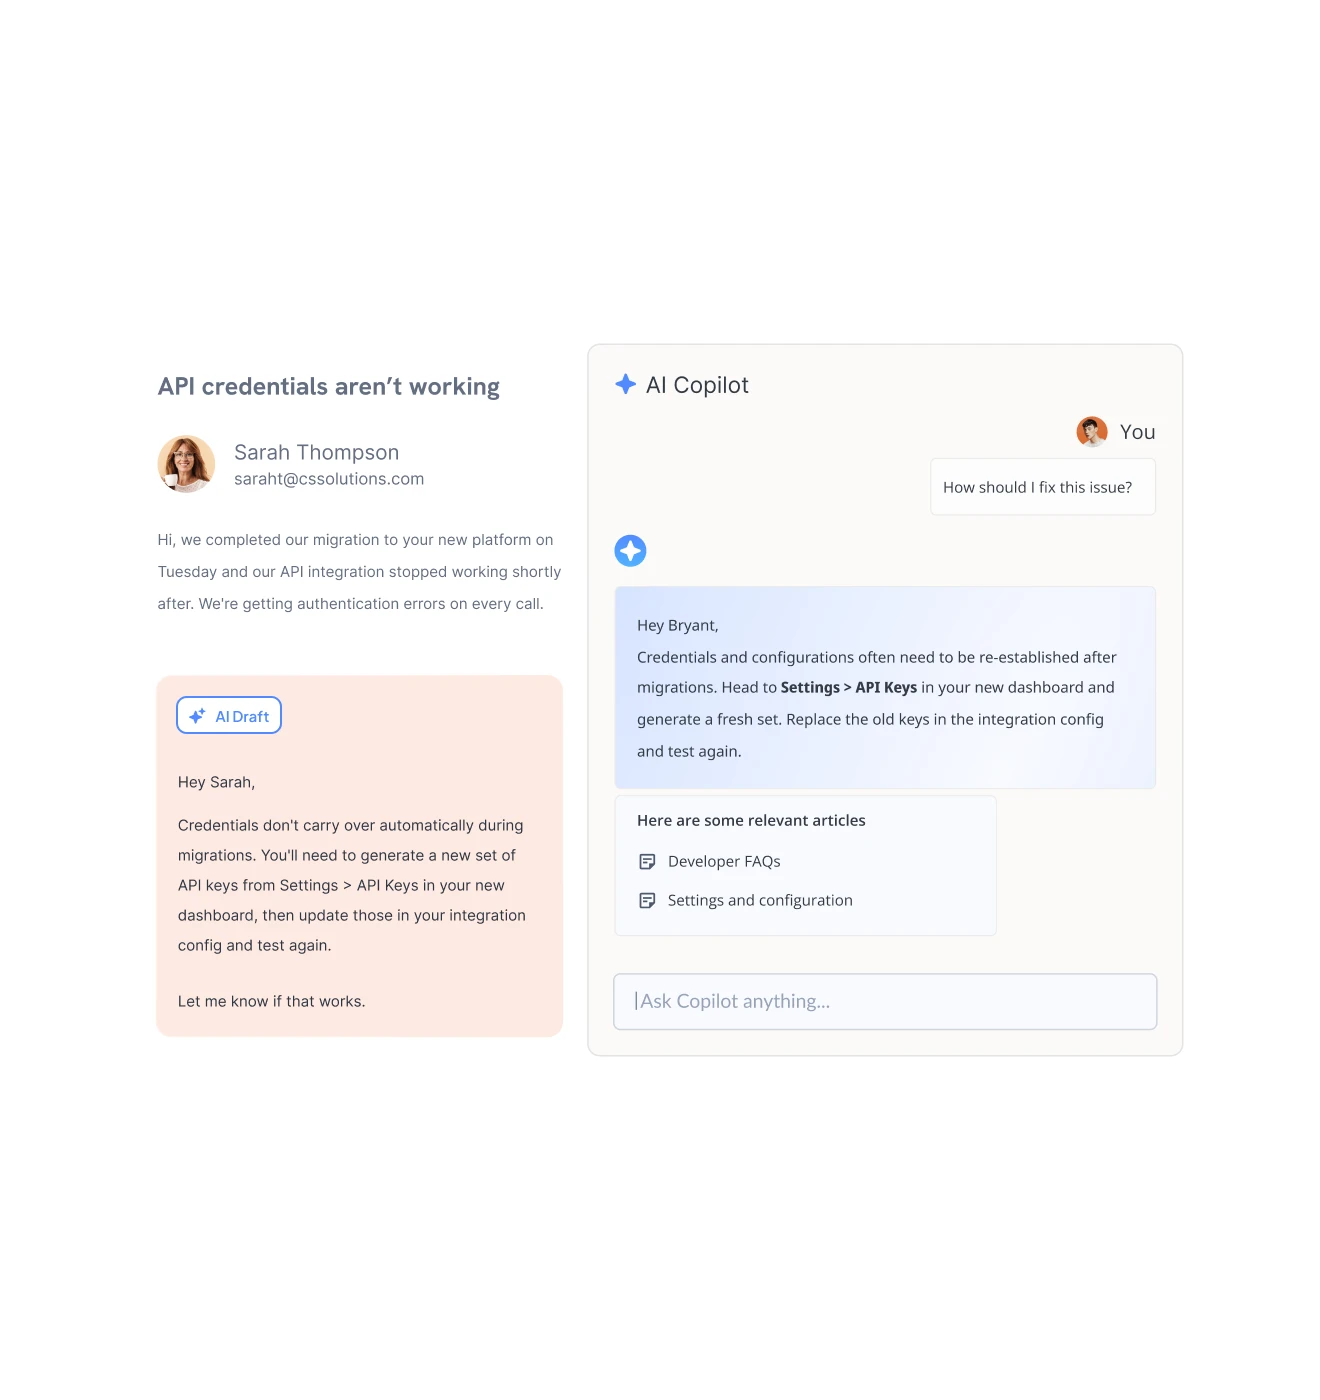Click the AI Draft button
The height and width of the screenshot is (1400, 1320).
229,716
